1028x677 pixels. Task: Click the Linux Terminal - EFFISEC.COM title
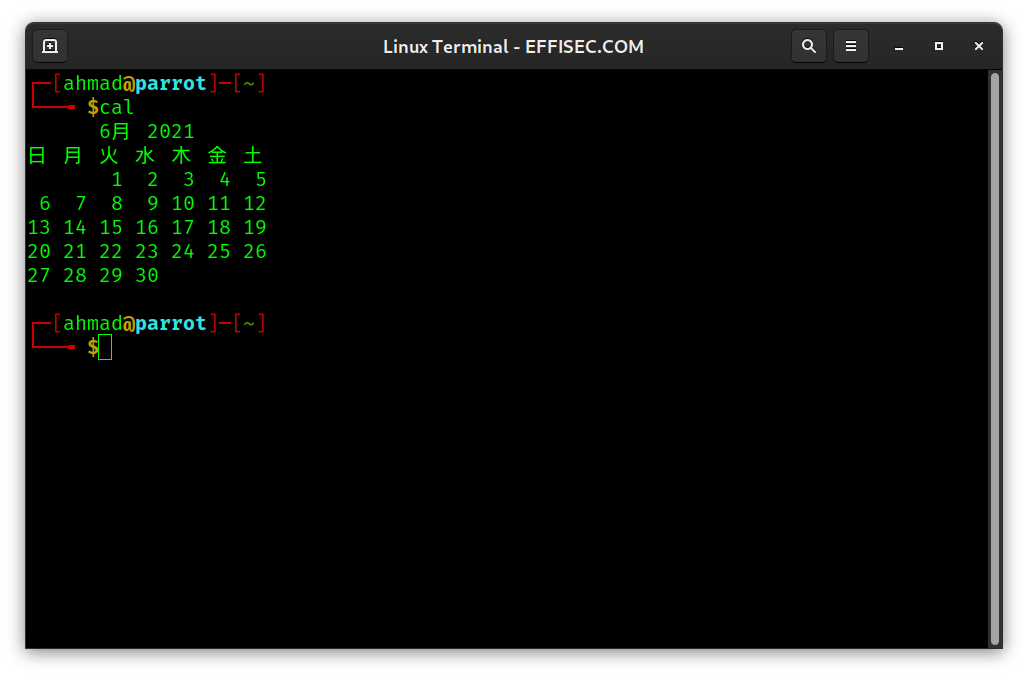coord(513,46)
